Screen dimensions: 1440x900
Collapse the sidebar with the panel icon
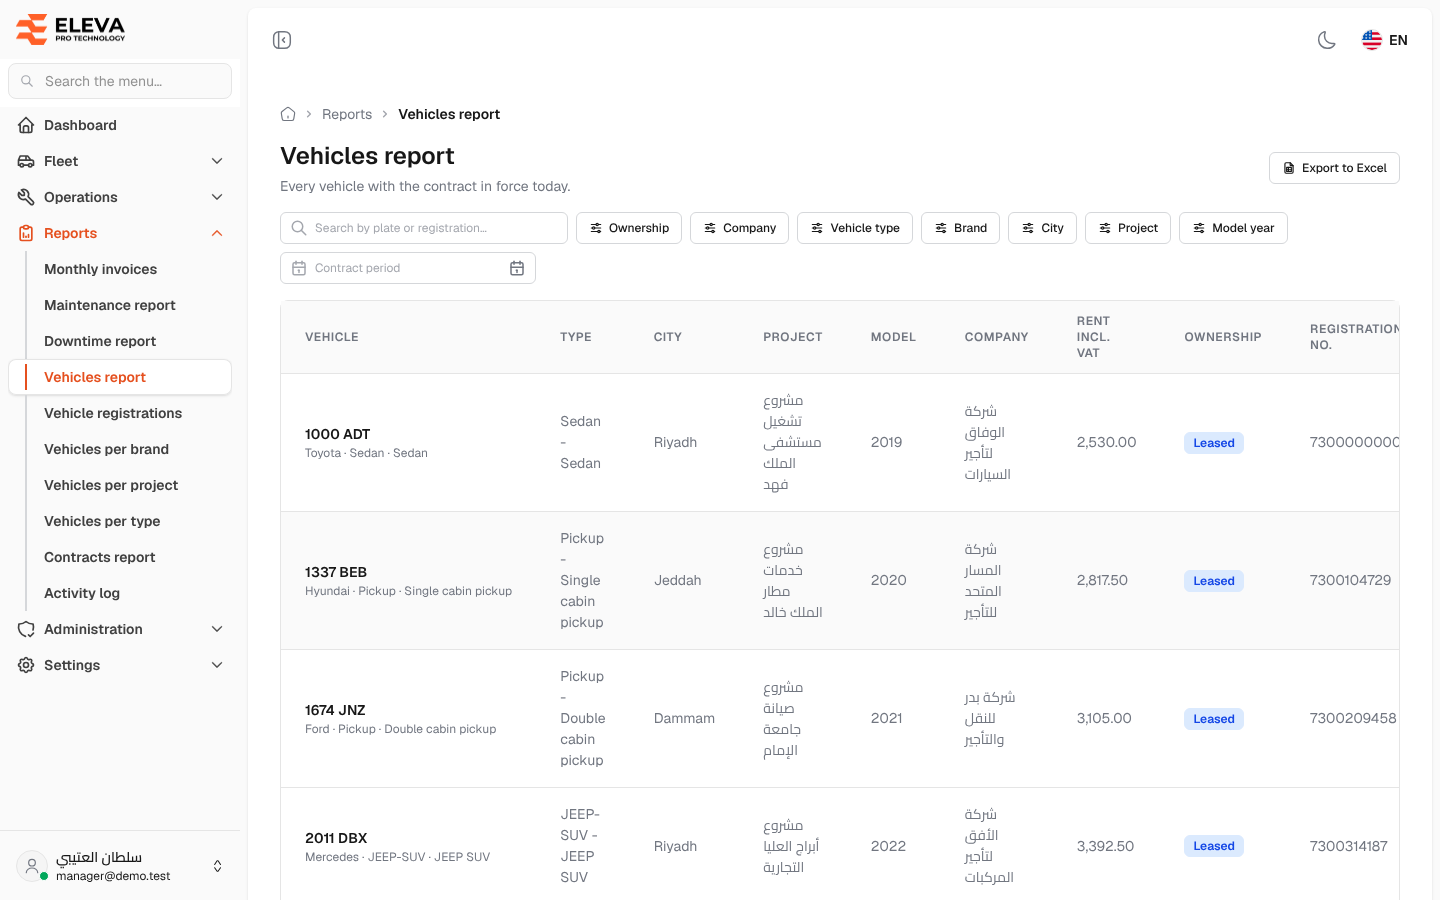click(x=282, y=40)
